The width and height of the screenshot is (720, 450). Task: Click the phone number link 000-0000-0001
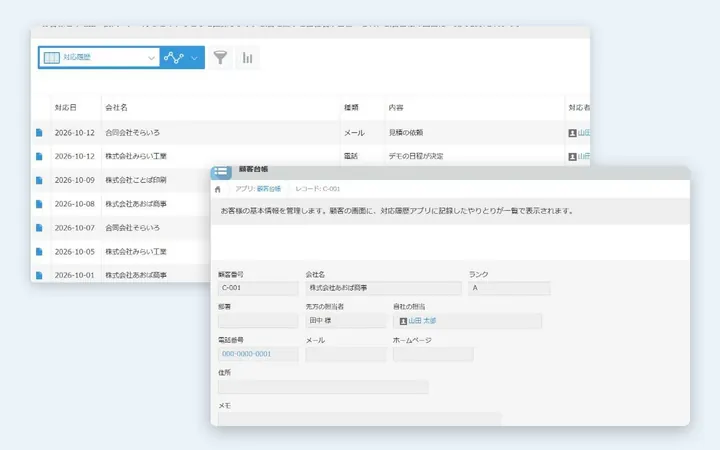(247, 354)
